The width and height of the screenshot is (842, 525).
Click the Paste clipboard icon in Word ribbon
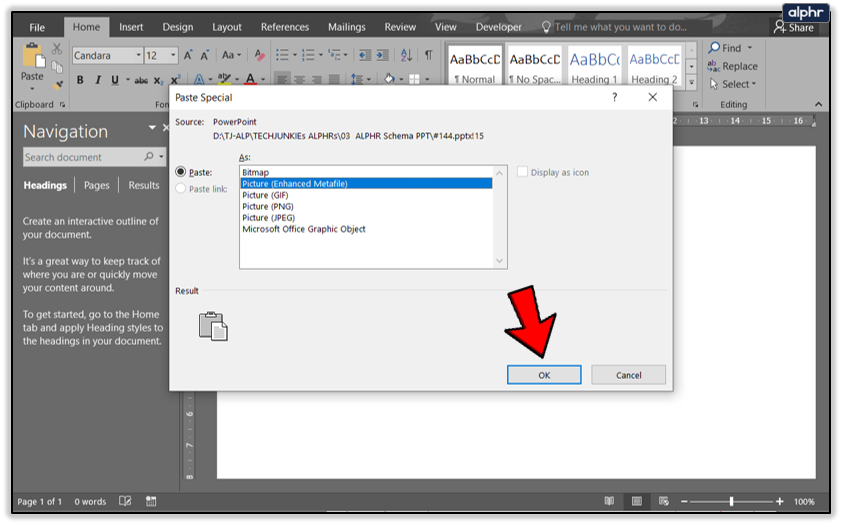[x=32, y=56]
